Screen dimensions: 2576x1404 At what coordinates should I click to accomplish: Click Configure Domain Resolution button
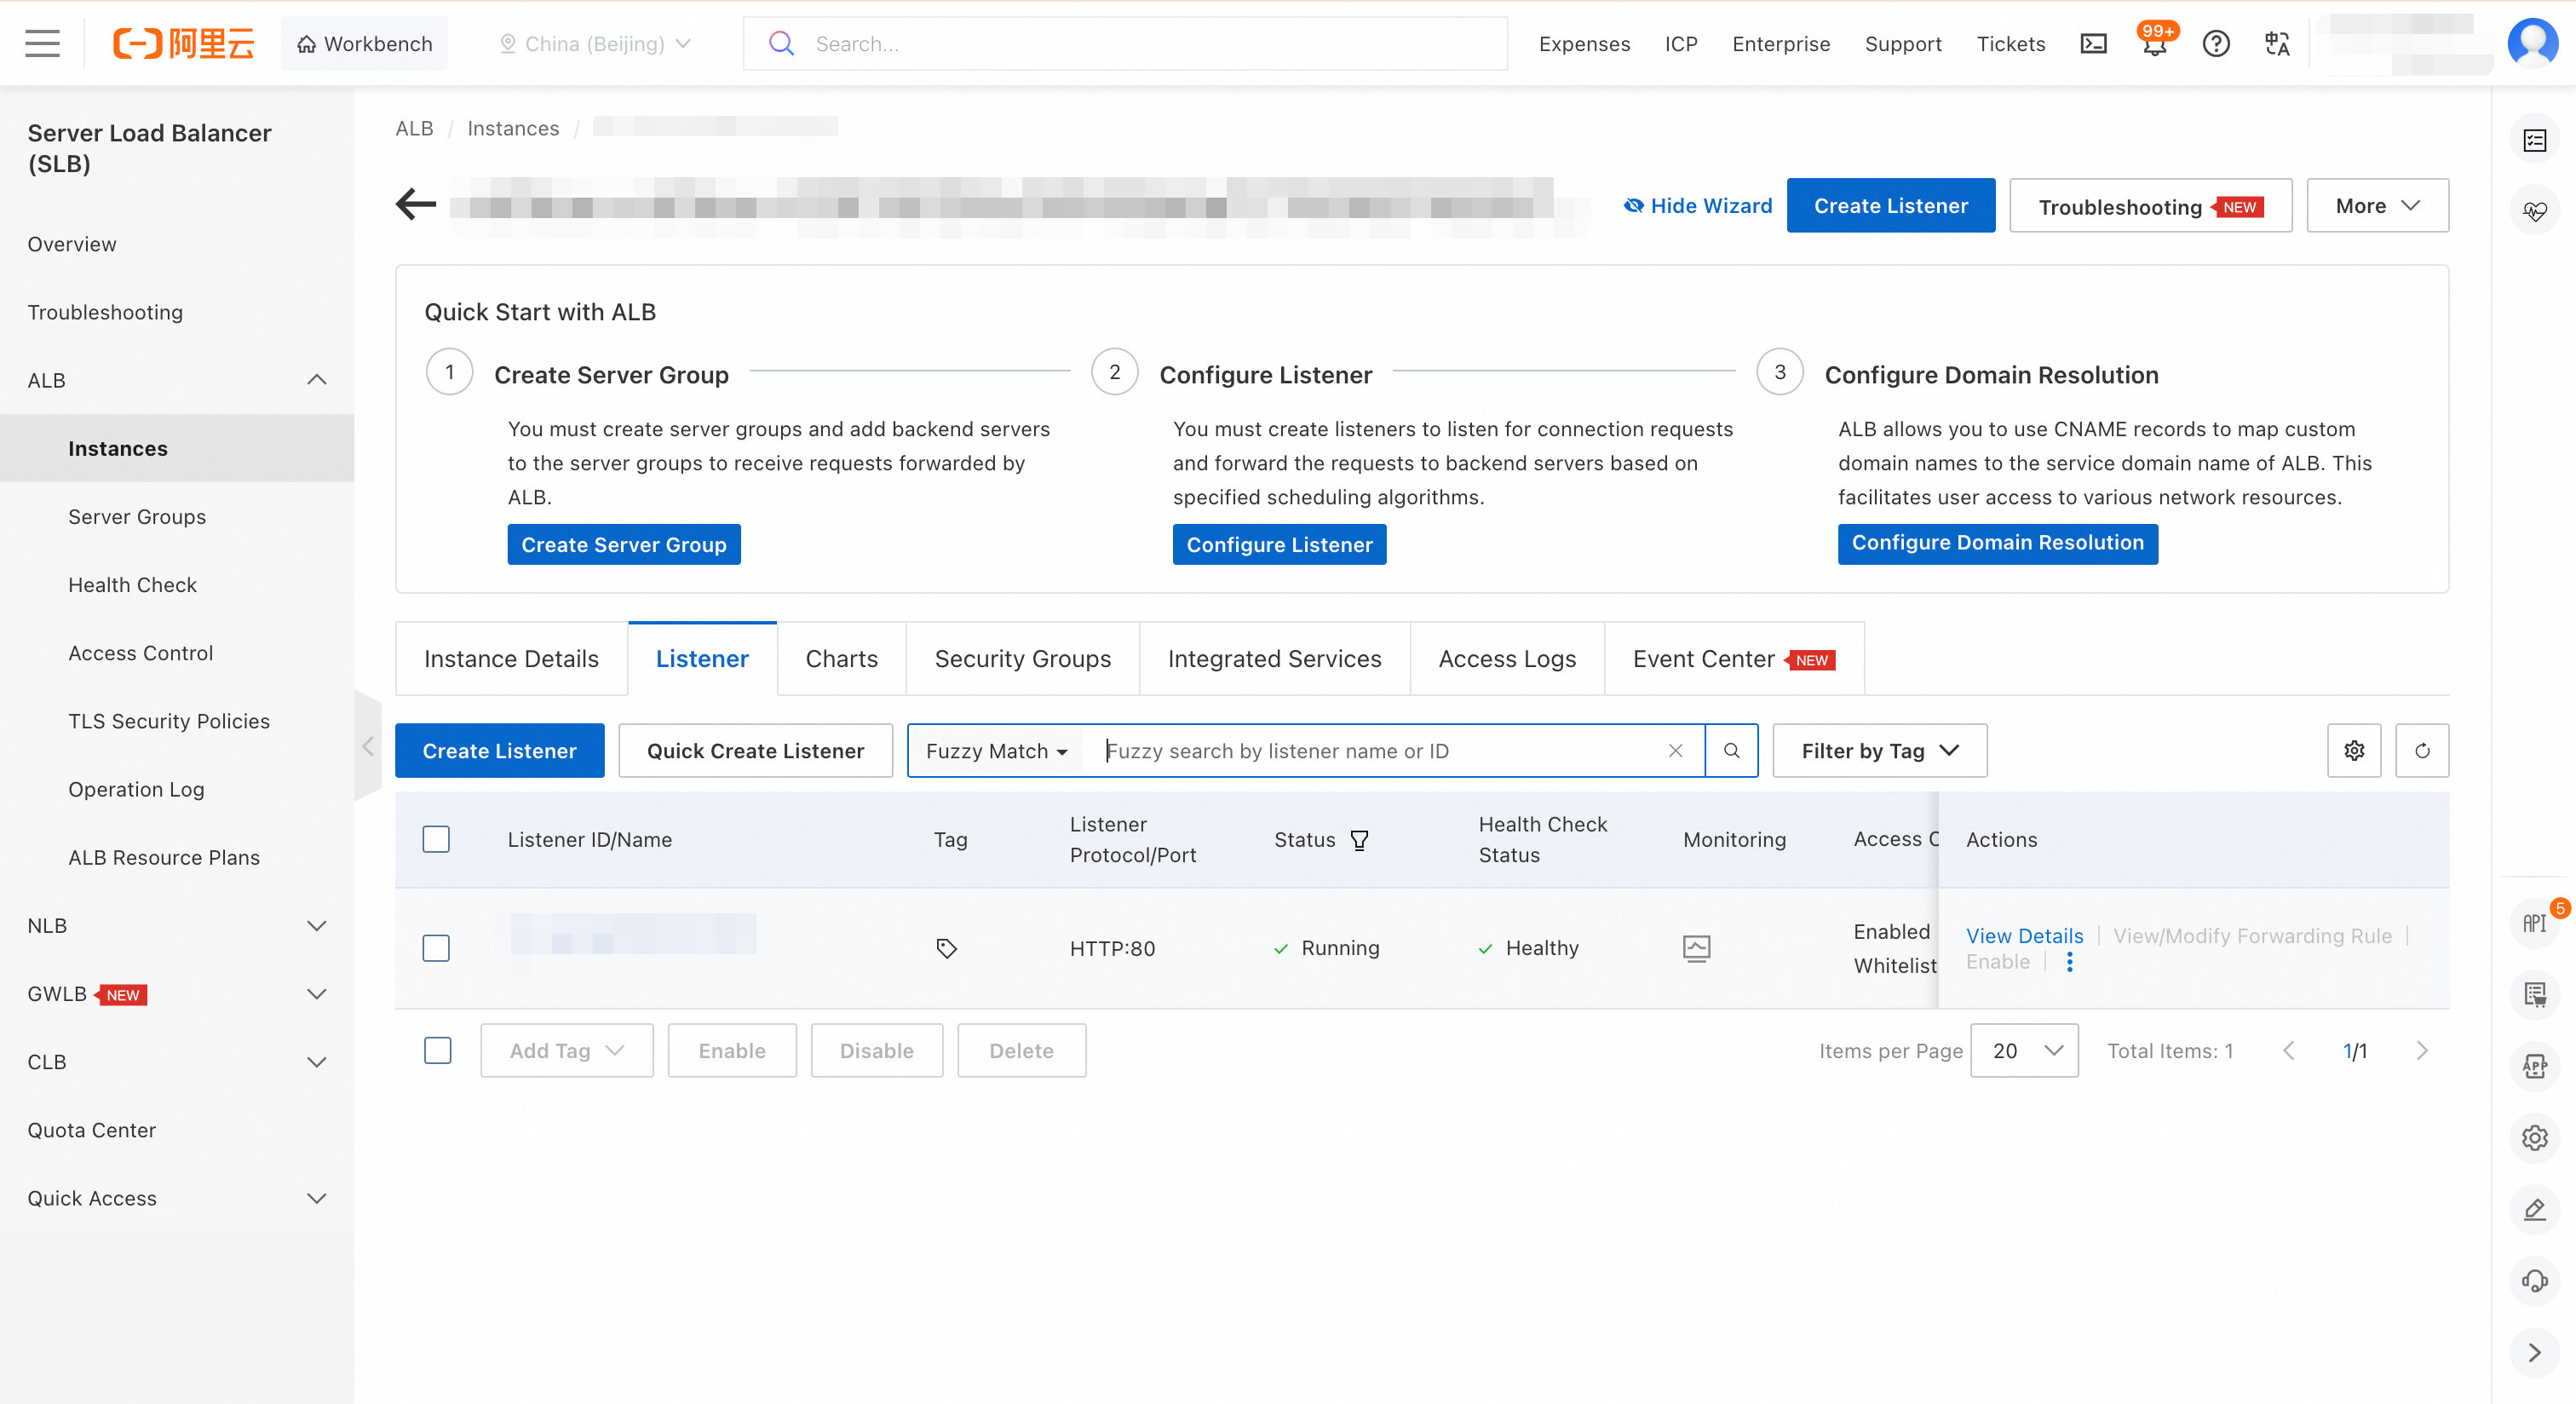1997,543
